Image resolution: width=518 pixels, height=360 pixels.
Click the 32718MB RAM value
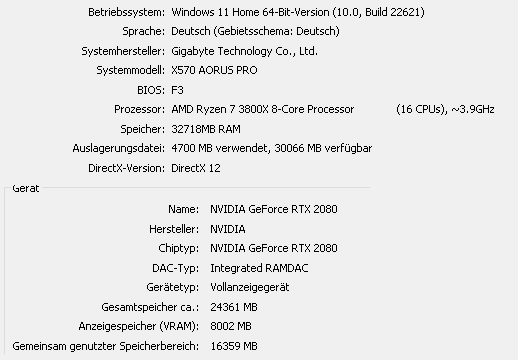(x=206, y=129)
